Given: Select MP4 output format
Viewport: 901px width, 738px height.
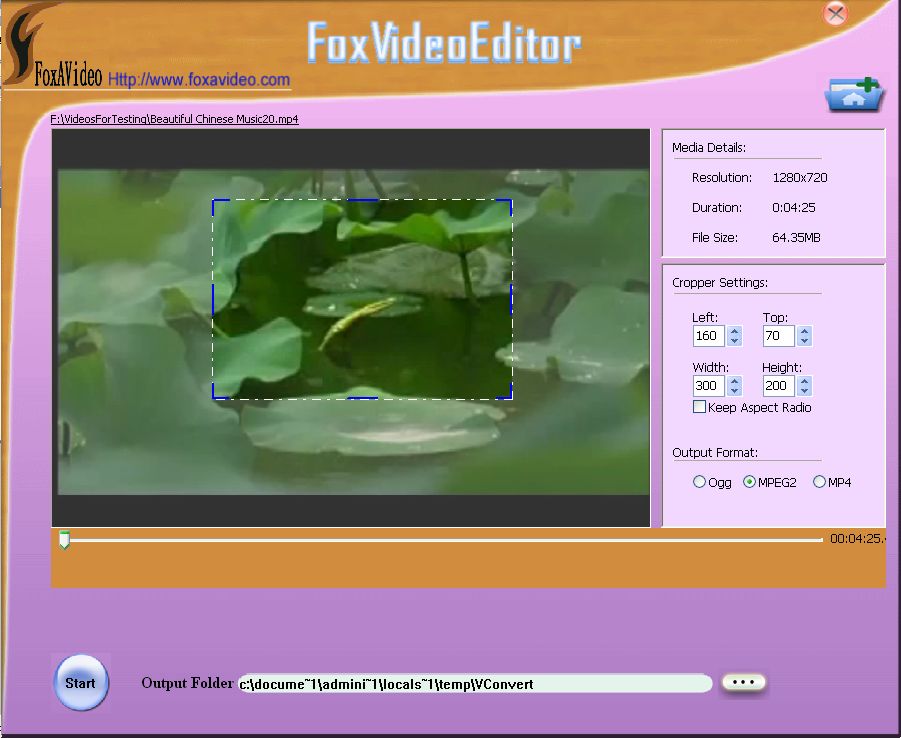Looking at the screenshot, I should point(819,482).
